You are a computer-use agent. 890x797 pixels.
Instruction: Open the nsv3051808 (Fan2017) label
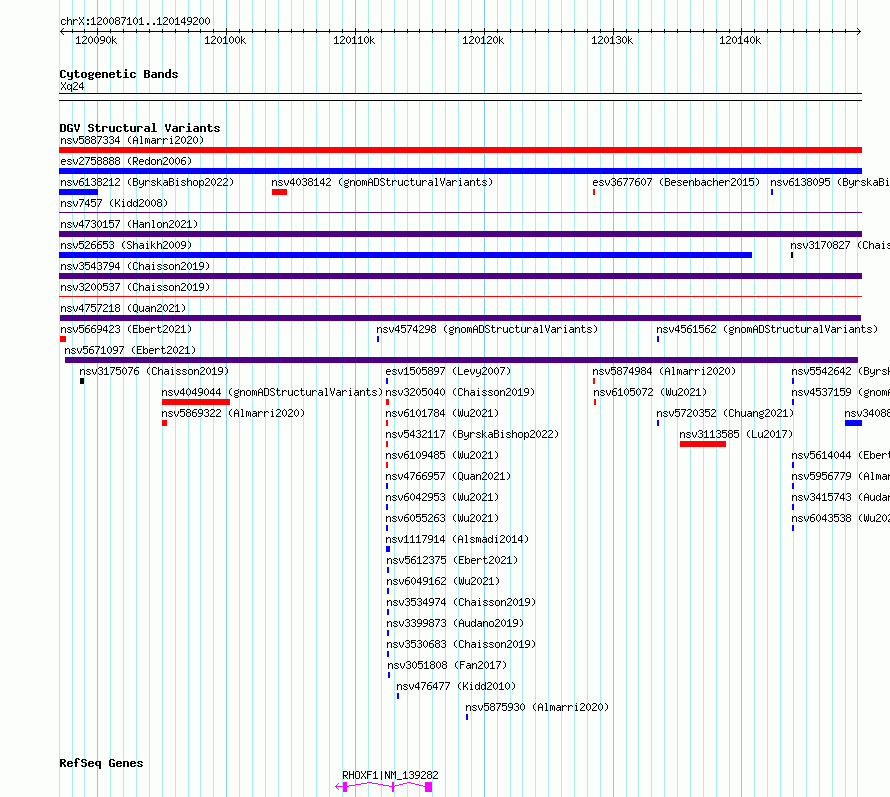(x=447, y=665)
